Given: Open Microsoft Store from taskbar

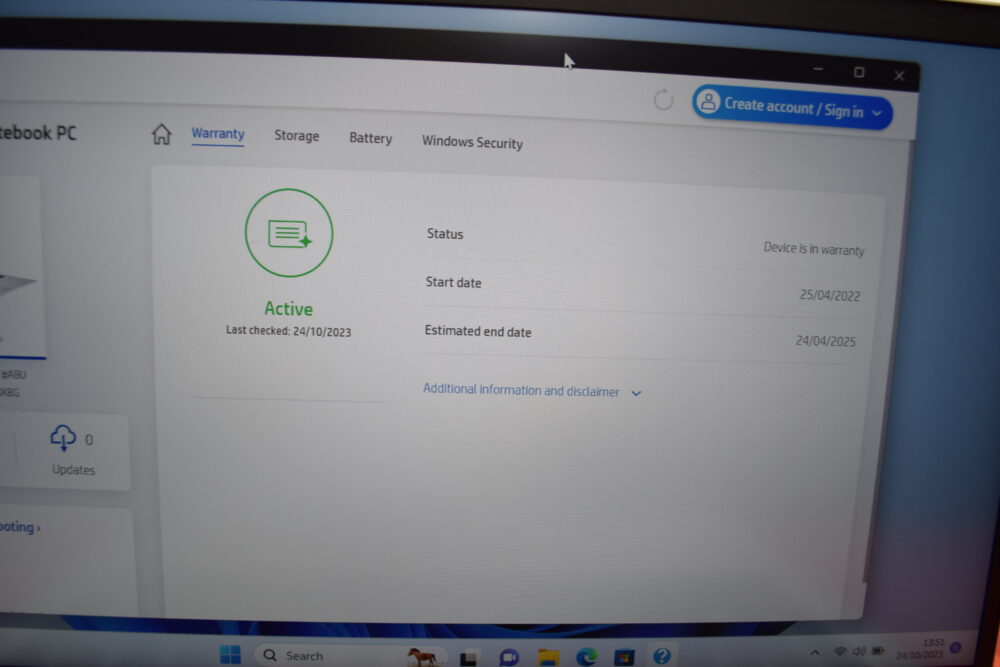Looking at the screenshot, I should (x=624, y=656).
